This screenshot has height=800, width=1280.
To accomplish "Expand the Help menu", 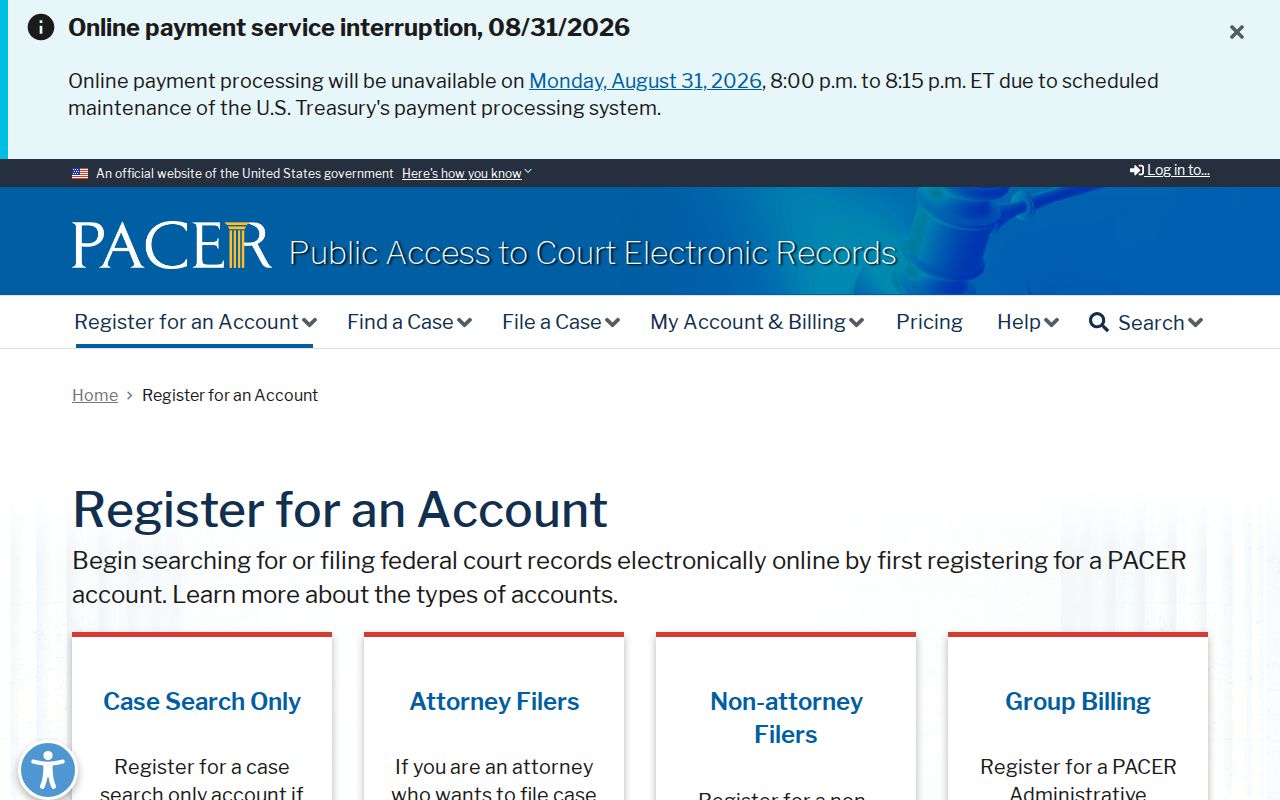I will tap(1028, 322).
